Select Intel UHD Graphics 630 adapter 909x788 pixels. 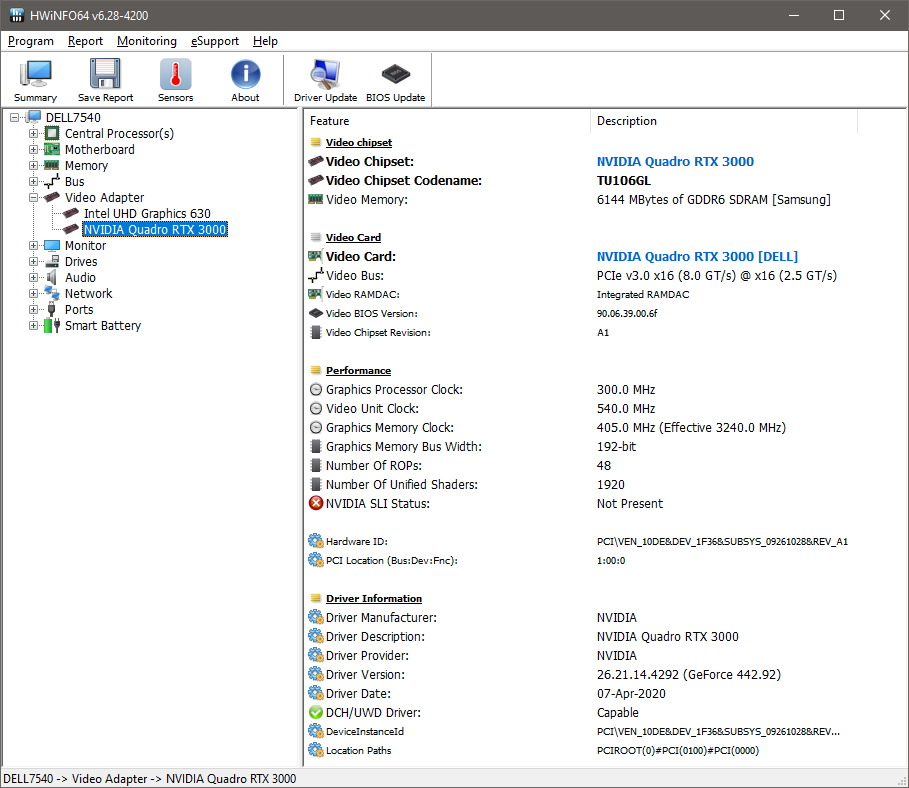(x=147, y=213)
